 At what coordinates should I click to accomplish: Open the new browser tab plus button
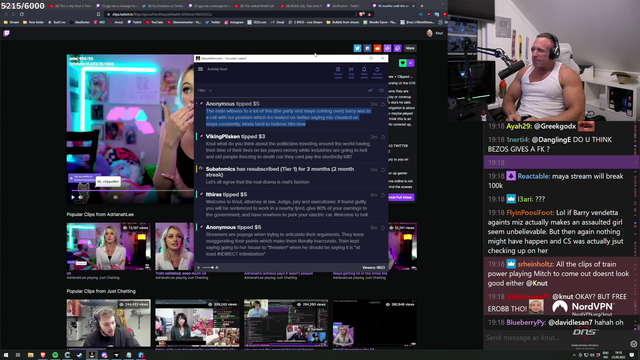point(422,6)
